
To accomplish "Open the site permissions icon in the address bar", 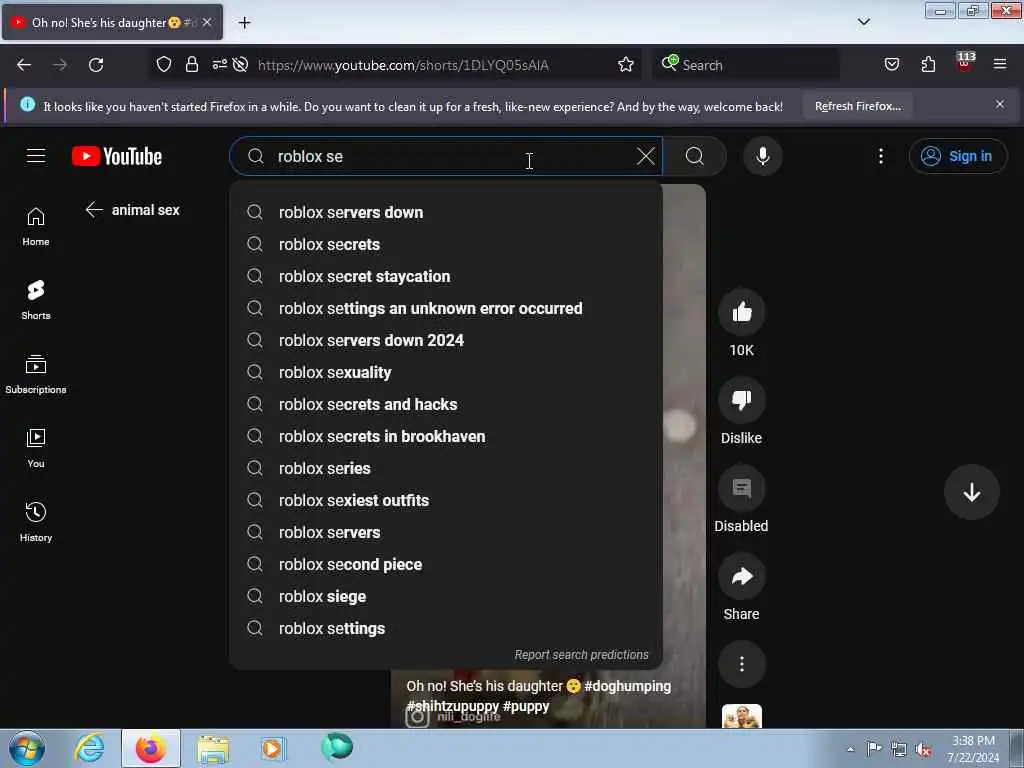I will tap(219, 65).
